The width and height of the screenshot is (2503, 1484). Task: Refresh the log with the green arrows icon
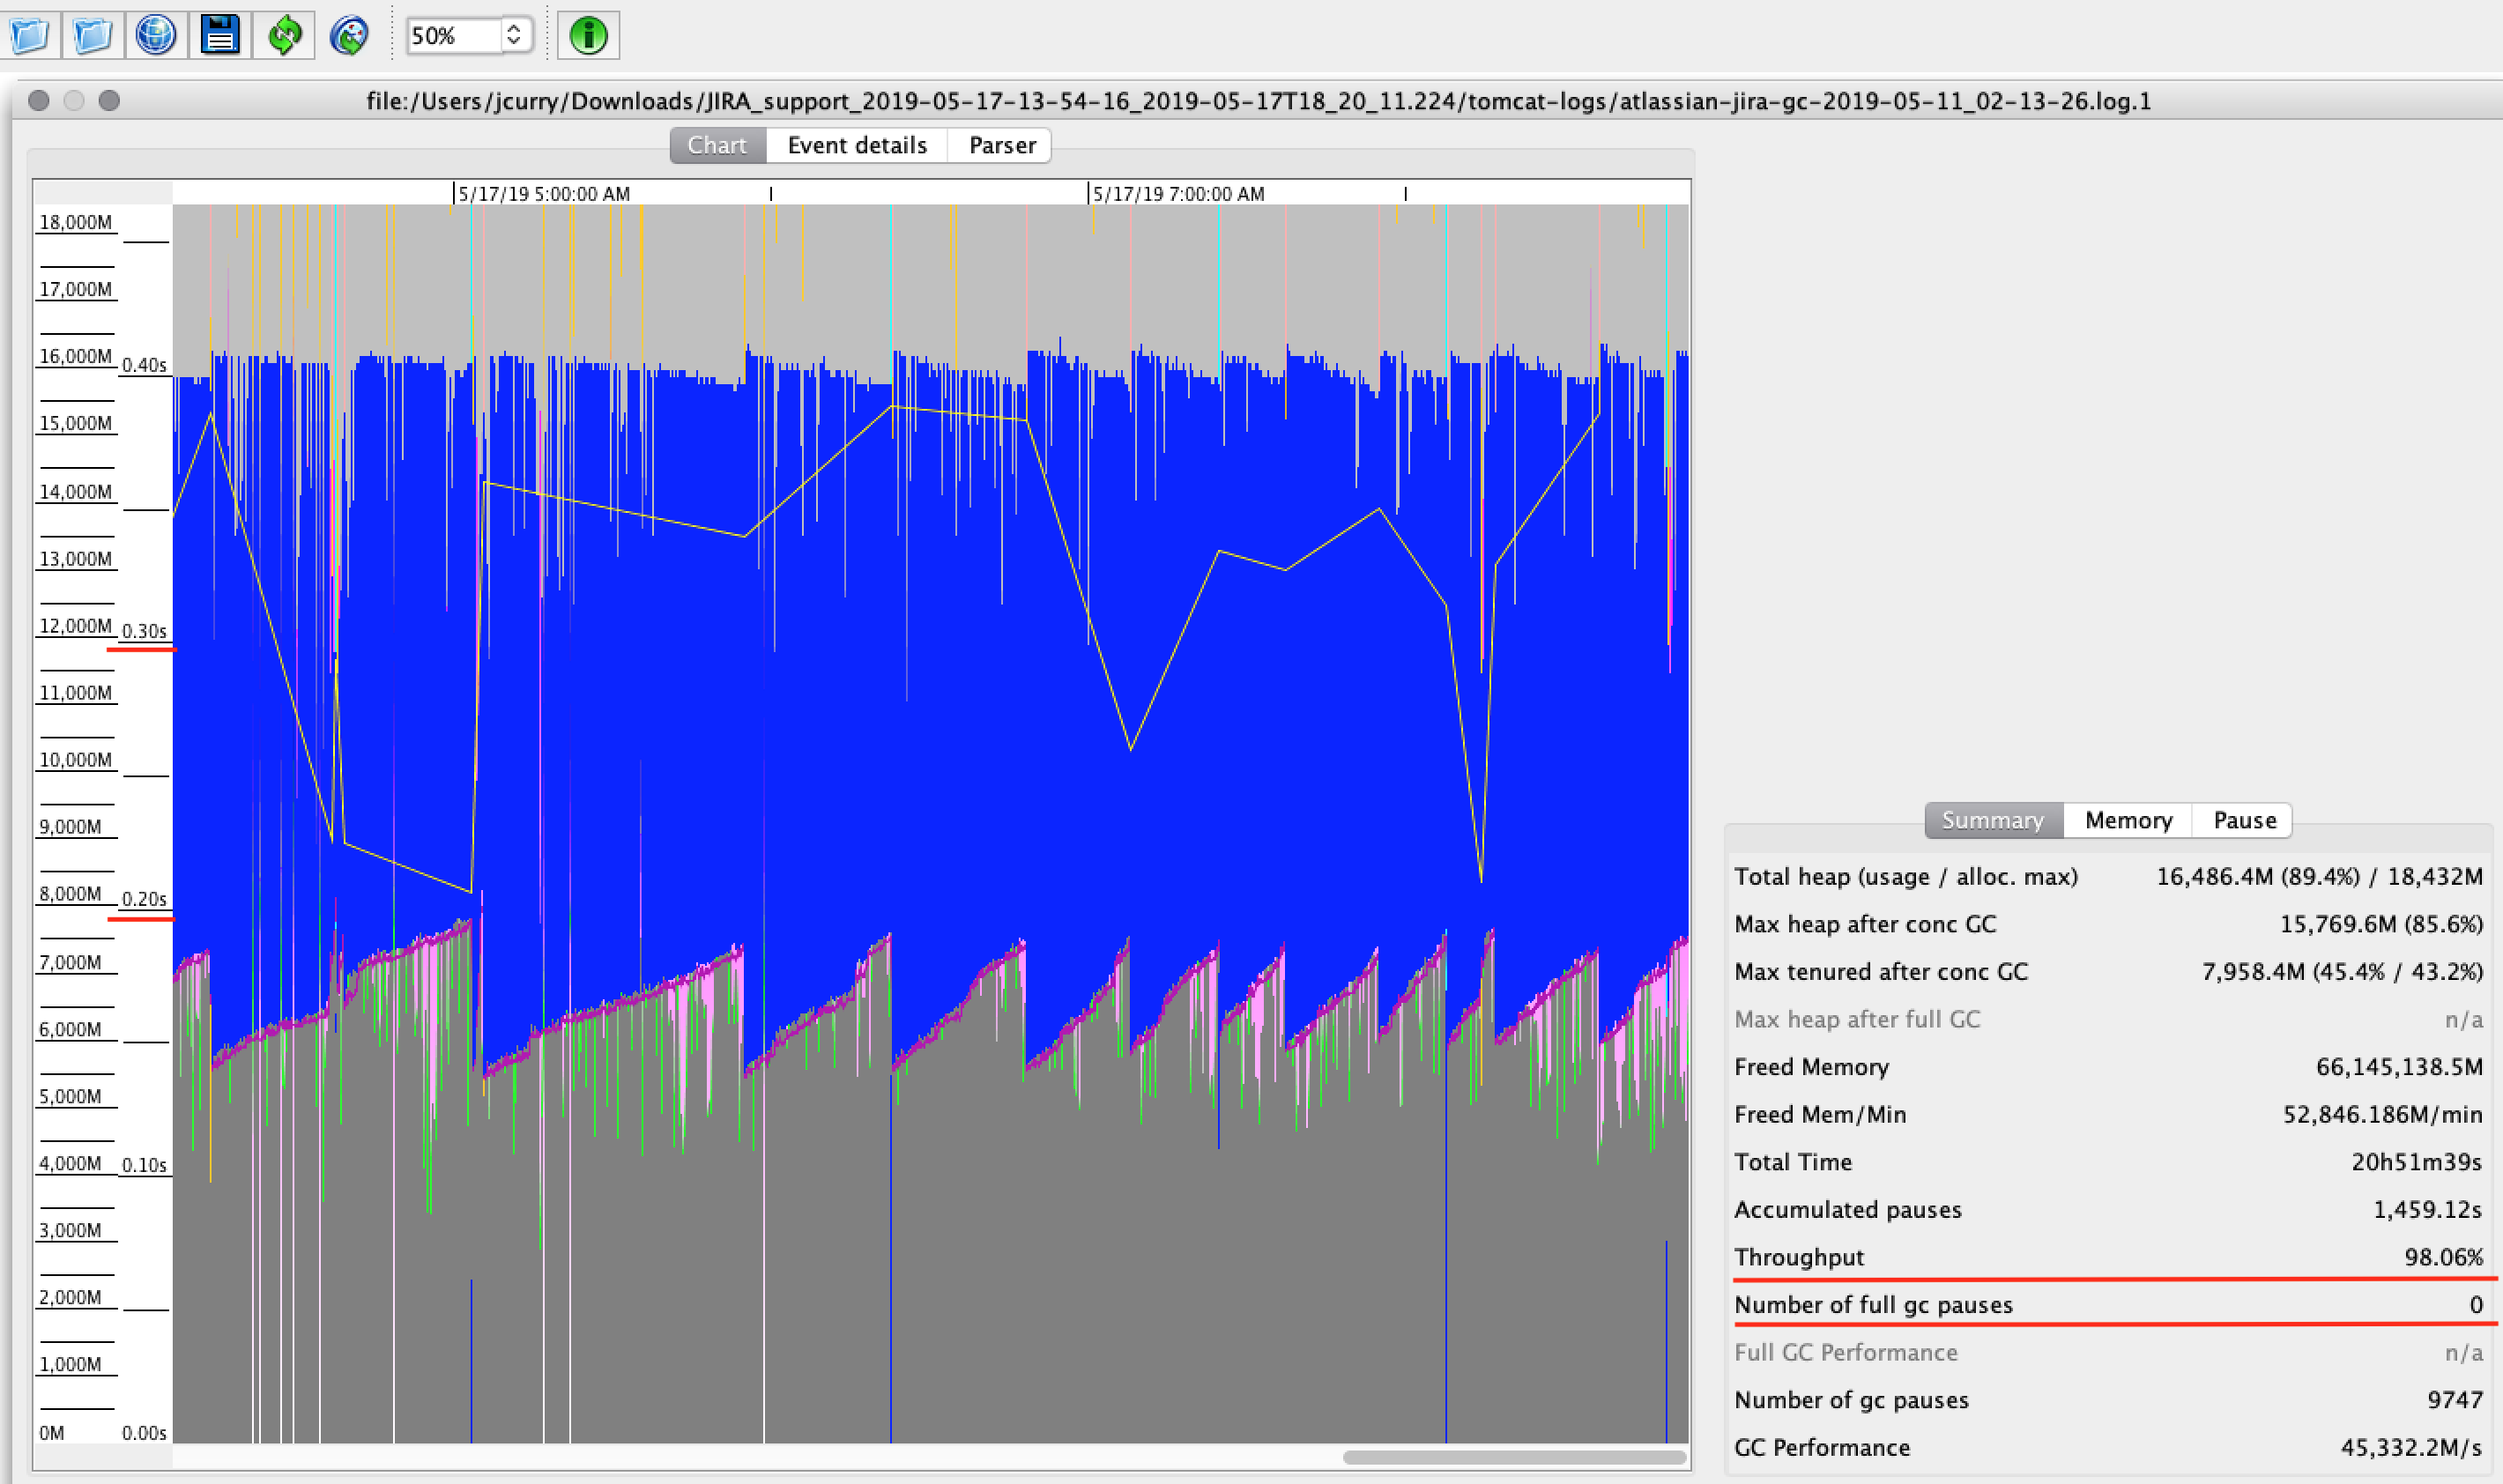click(x=284, y=35)
